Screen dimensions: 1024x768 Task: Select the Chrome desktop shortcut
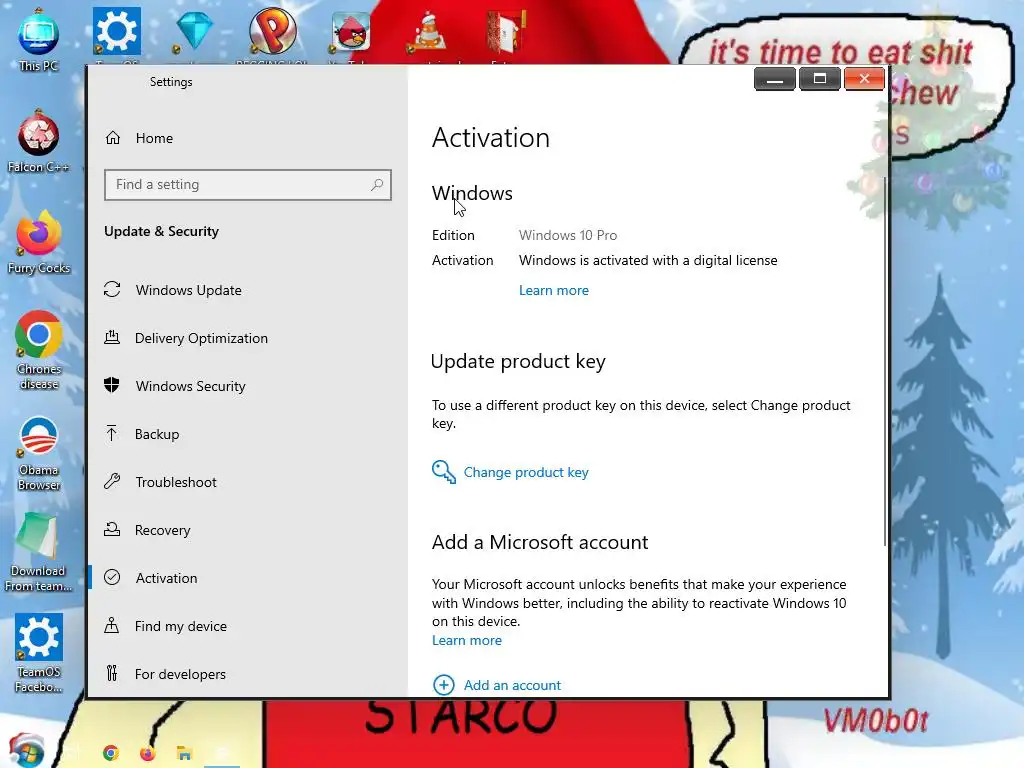[39, 351]
